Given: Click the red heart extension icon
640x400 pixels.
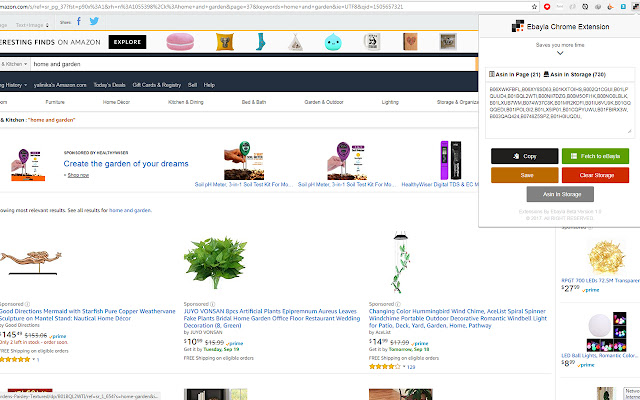Looking at the screenshot, I should (547, 7).
